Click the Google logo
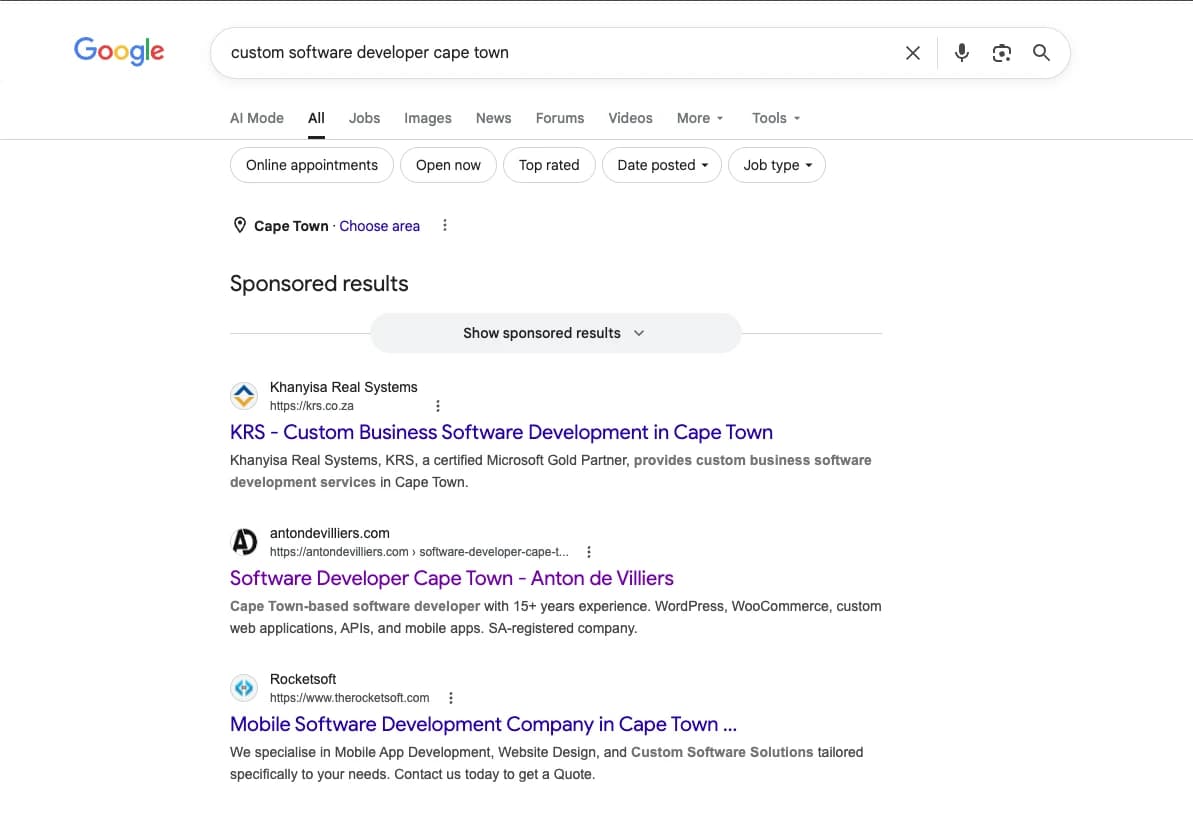This screenshot has height=813, width=1193. tap(119, 51)
